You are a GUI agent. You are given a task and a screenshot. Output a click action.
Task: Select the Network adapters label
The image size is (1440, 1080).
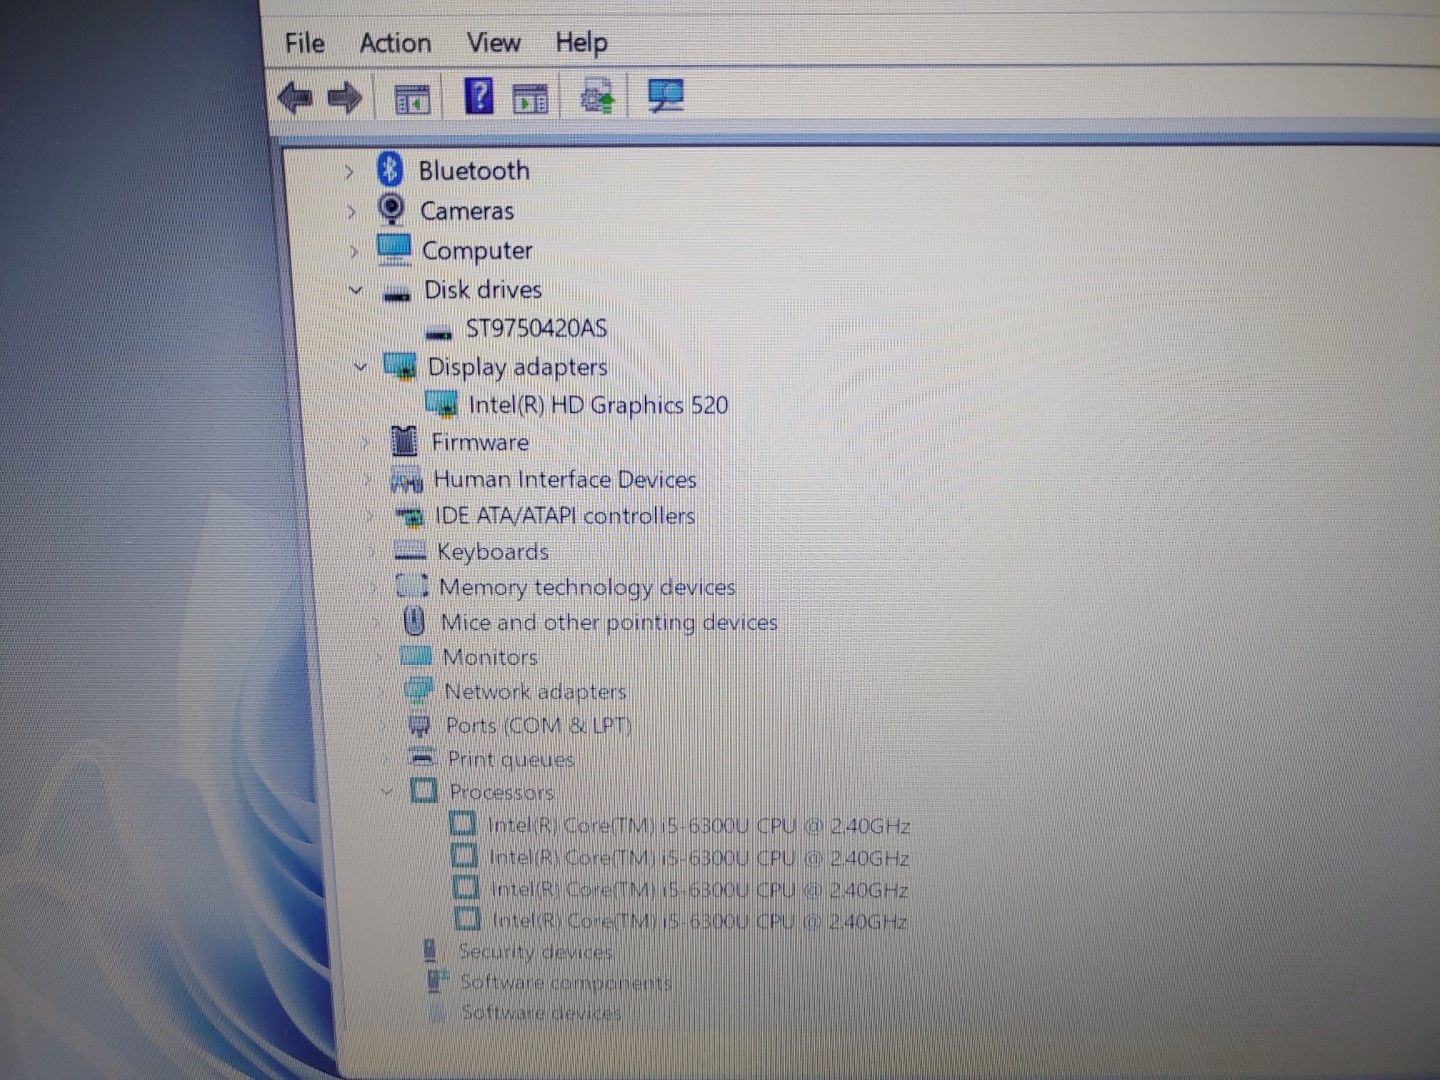[x=535, y=691]
